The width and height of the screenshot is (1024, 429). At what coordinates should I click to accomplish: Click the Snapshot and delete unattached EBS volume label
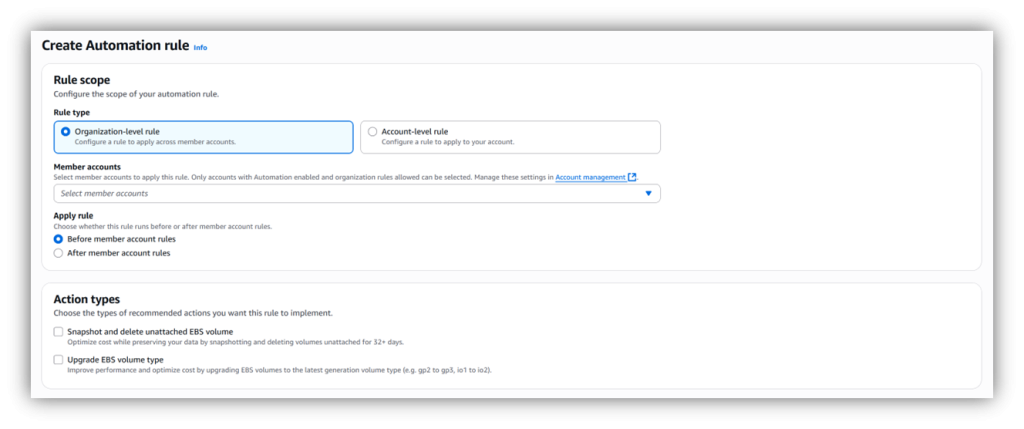point(150,331)
